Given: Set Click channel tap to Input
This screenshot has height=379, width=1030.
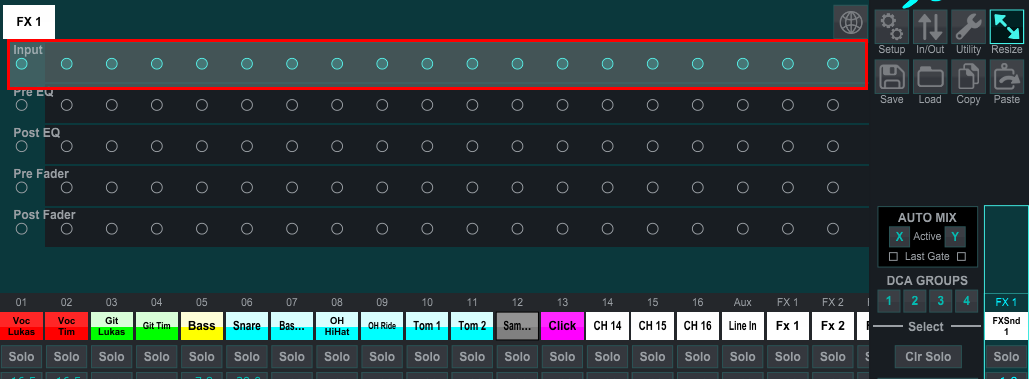Looking at the screenshot, I should click(562, 64).
